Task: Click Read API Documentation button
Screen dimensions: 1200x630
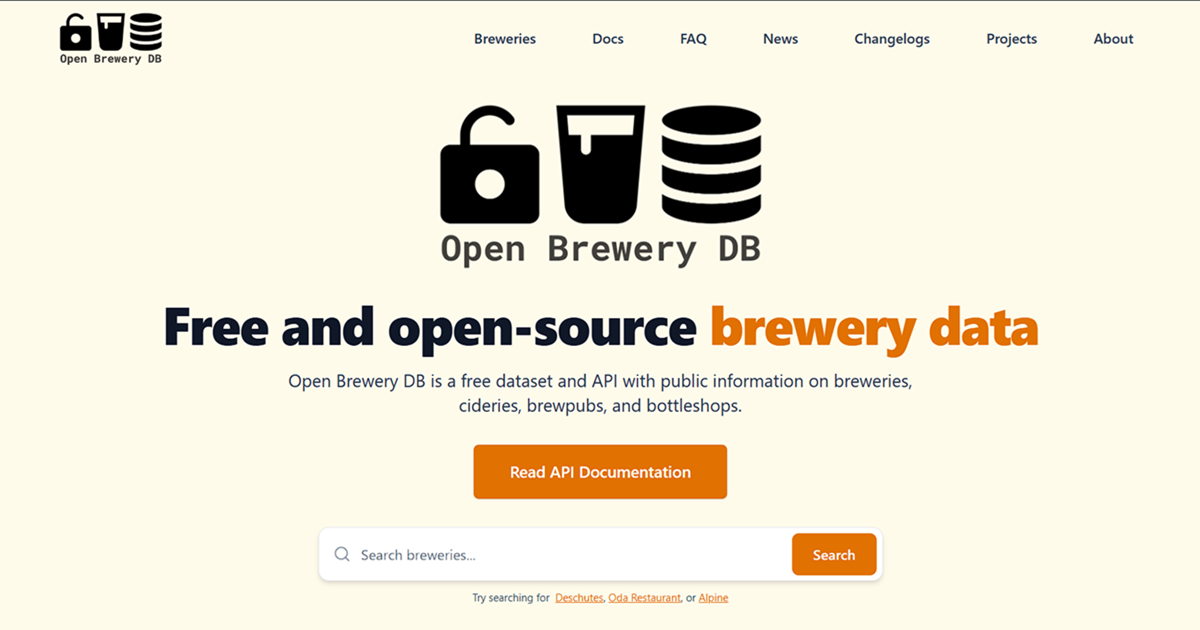Action: 600,472
